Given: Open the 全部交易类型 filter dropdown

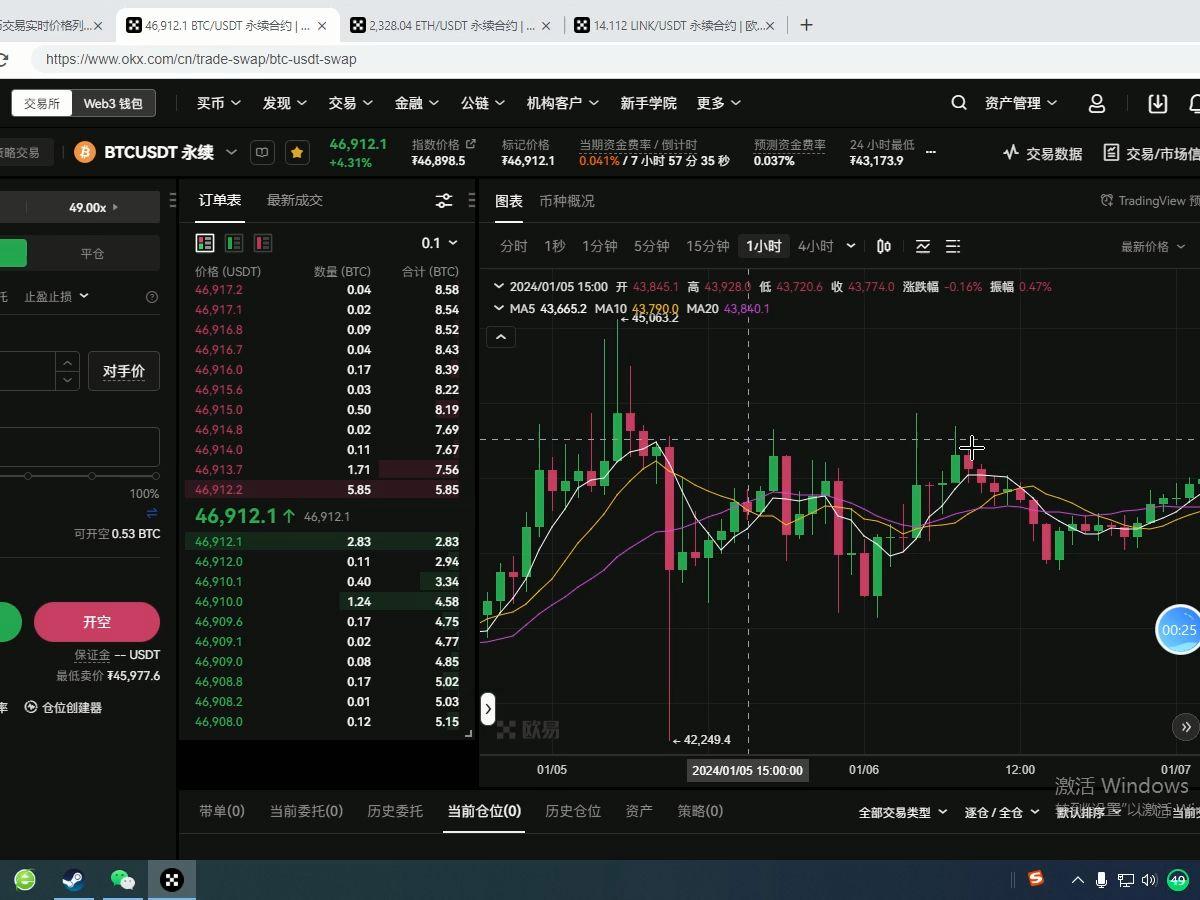Looking at the screenshot, I should (x=902, y=812).
